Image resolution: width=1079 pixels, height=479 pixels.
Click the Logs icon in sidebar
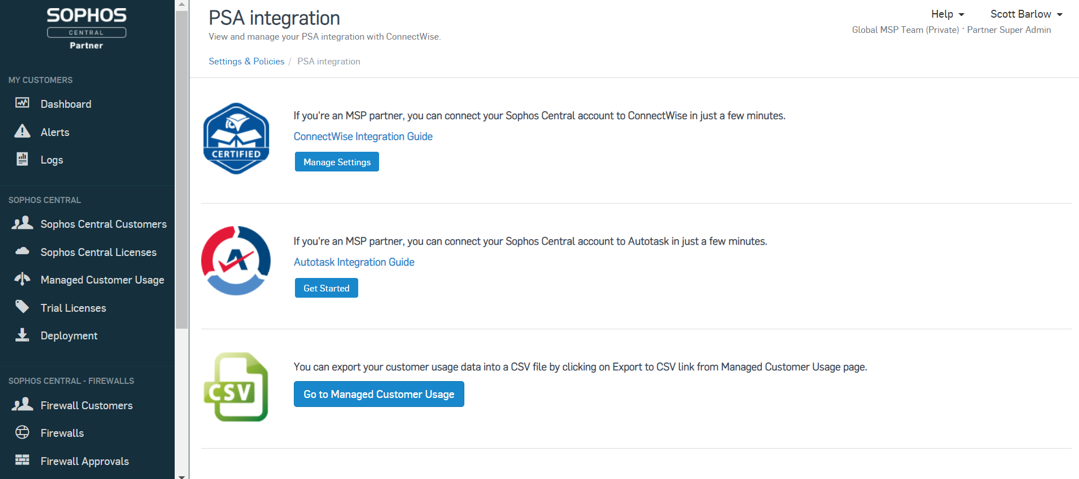22,160
